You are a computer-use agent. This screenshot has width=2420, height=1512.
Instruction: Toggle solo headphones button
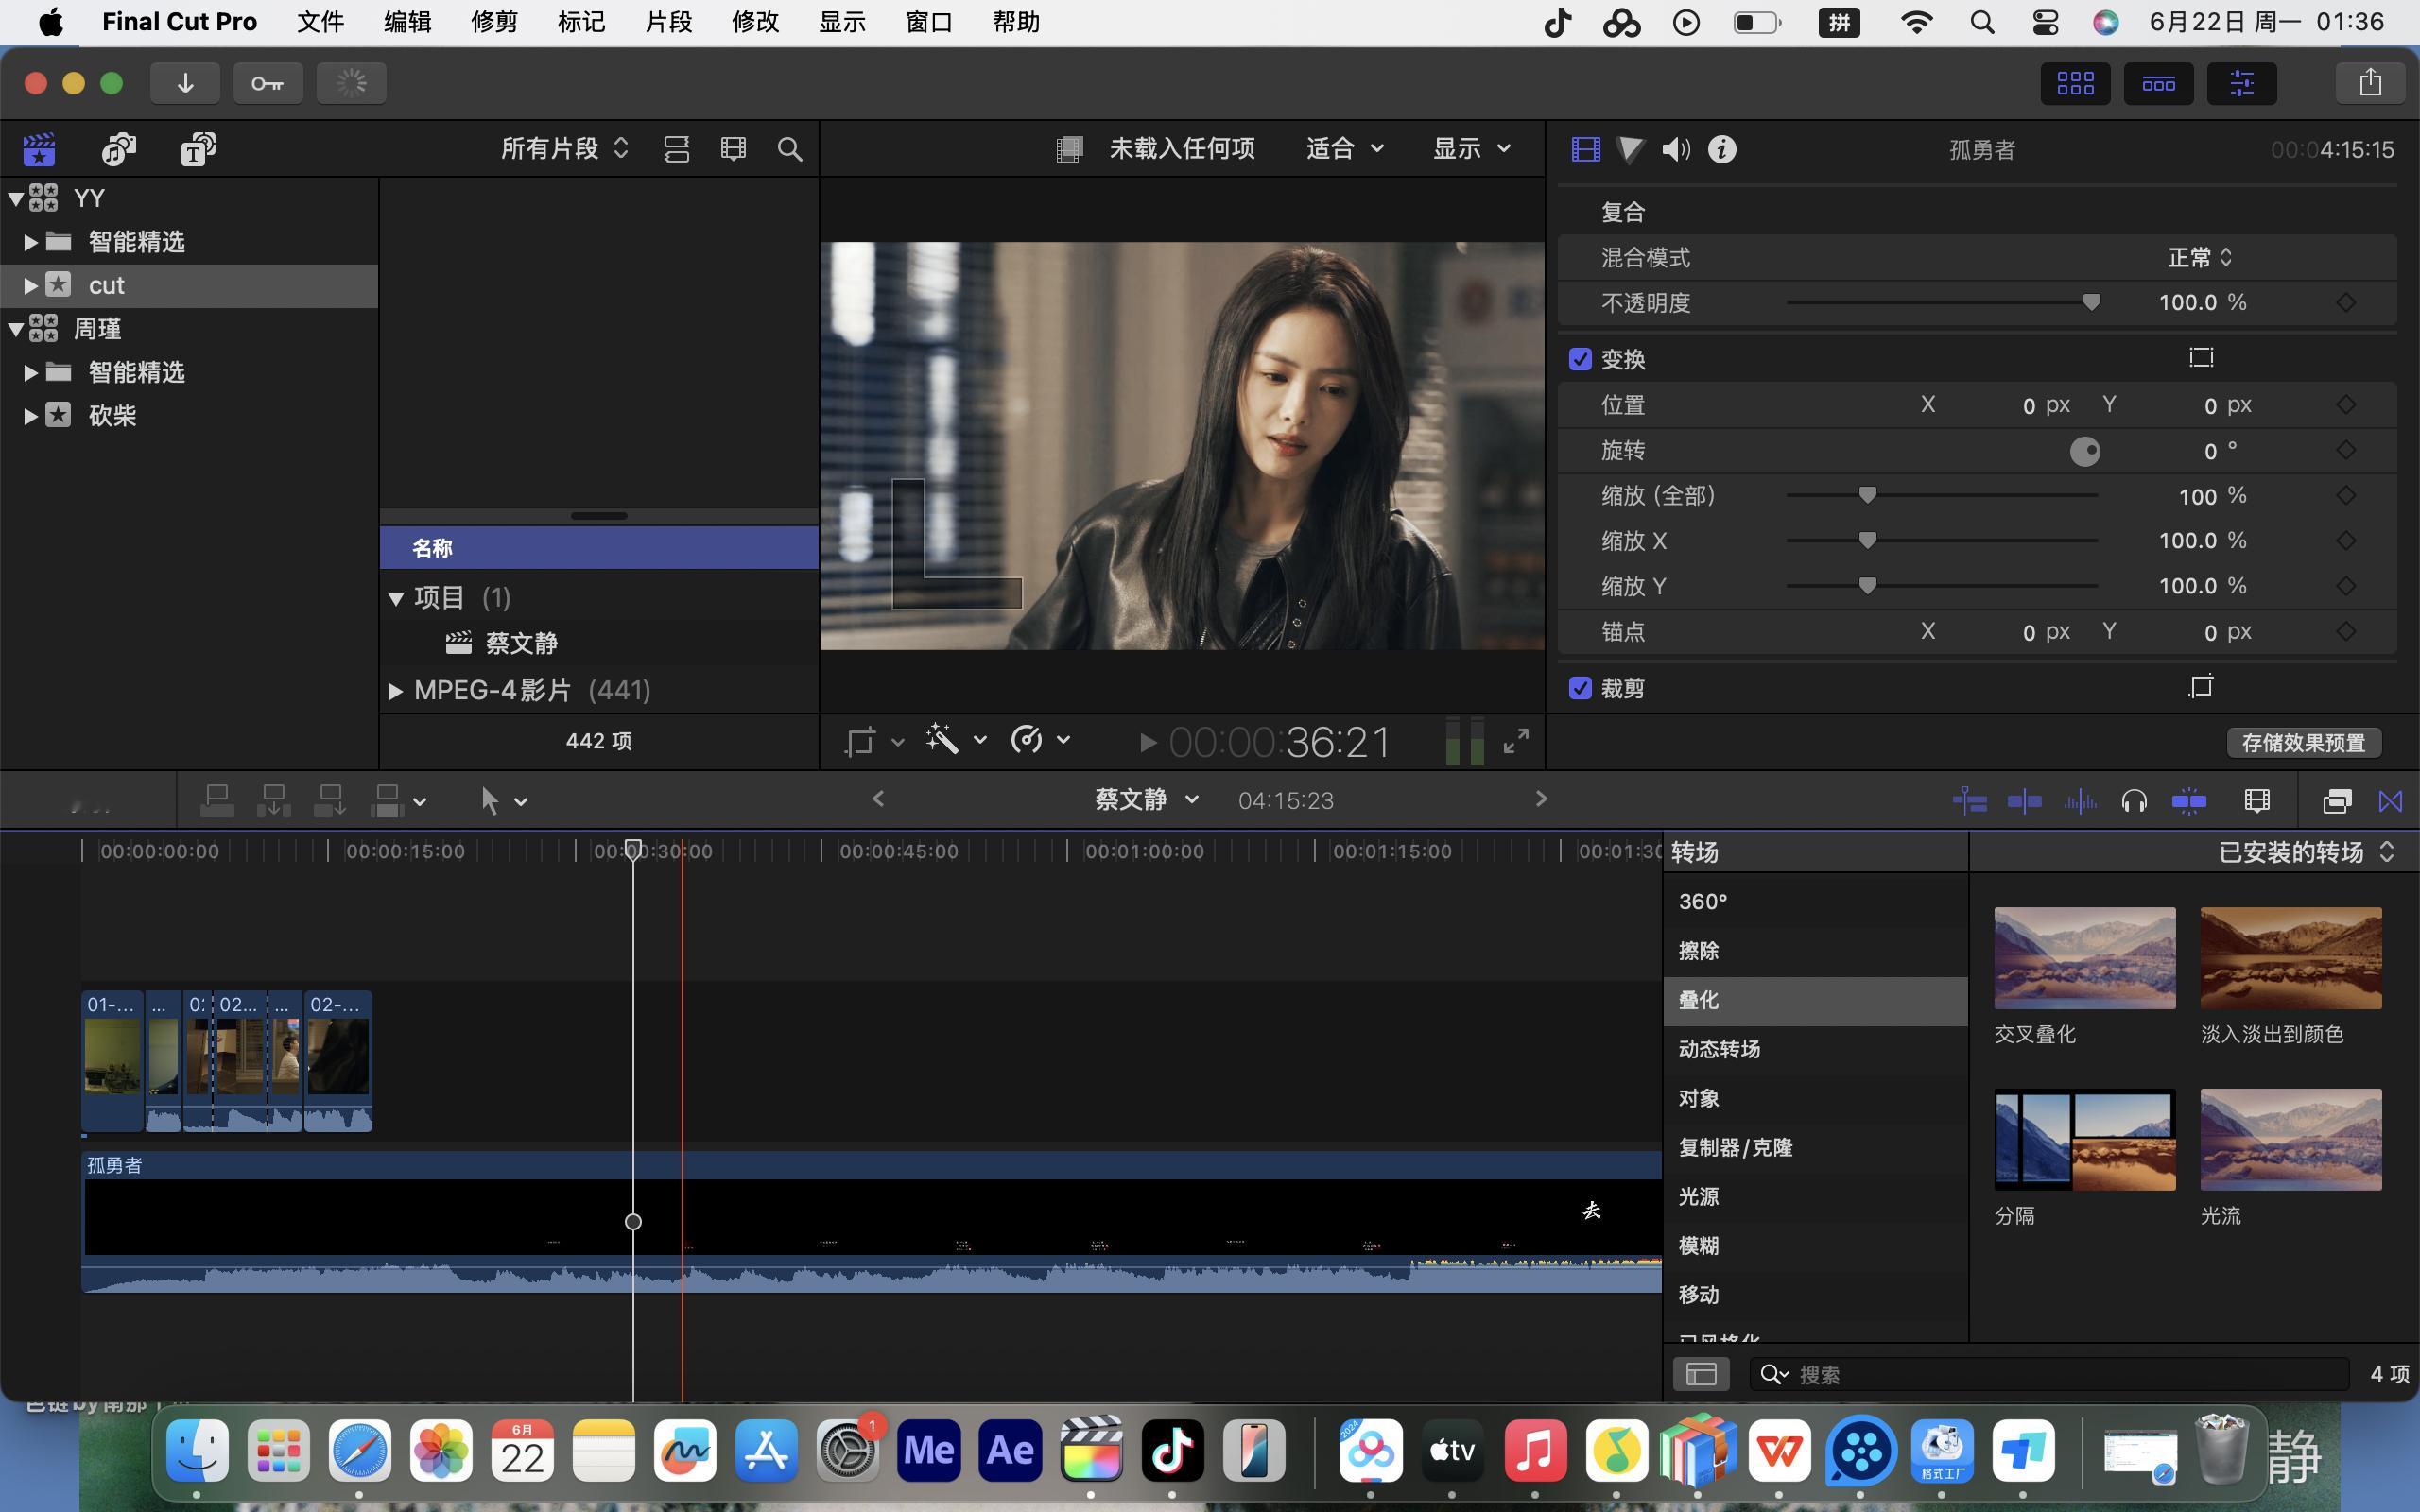tap(2134, 800)
